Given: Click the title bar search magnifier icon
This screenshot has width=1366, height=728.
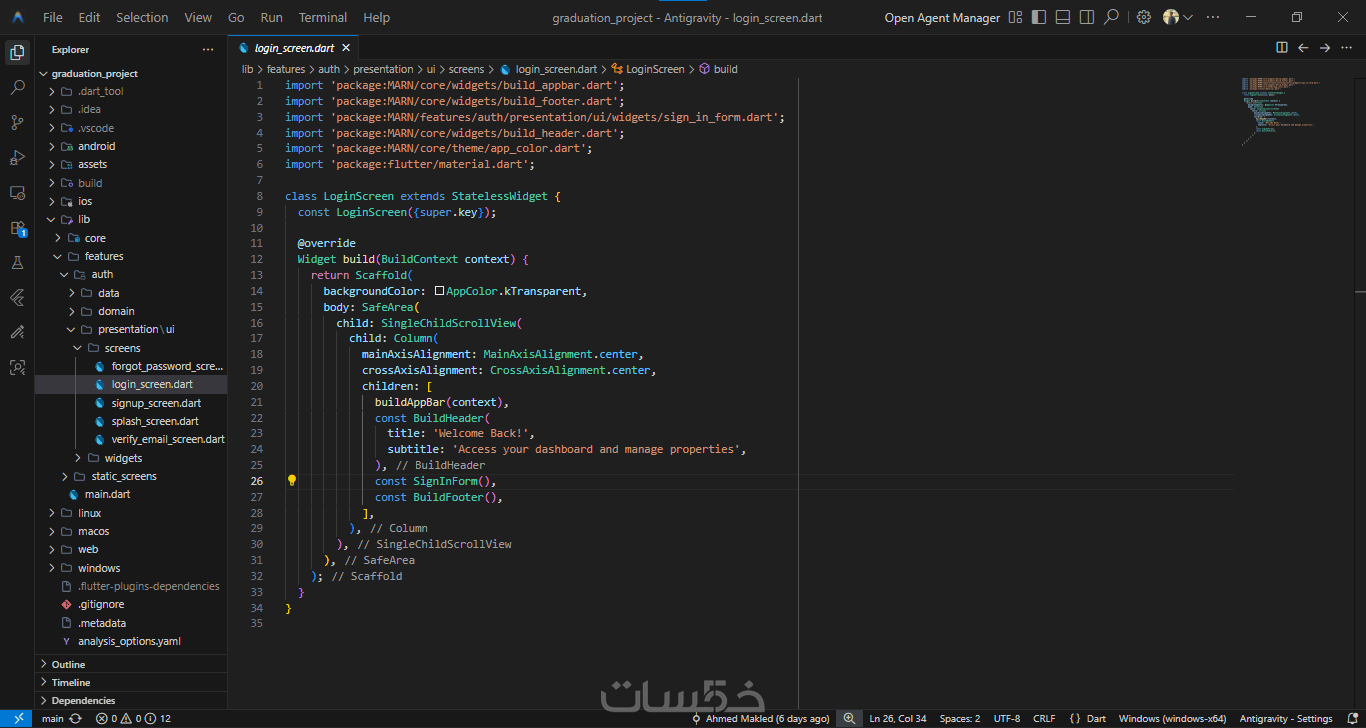Looking at the screenshot, I should pyautogui.click(x=1111, y=17).
